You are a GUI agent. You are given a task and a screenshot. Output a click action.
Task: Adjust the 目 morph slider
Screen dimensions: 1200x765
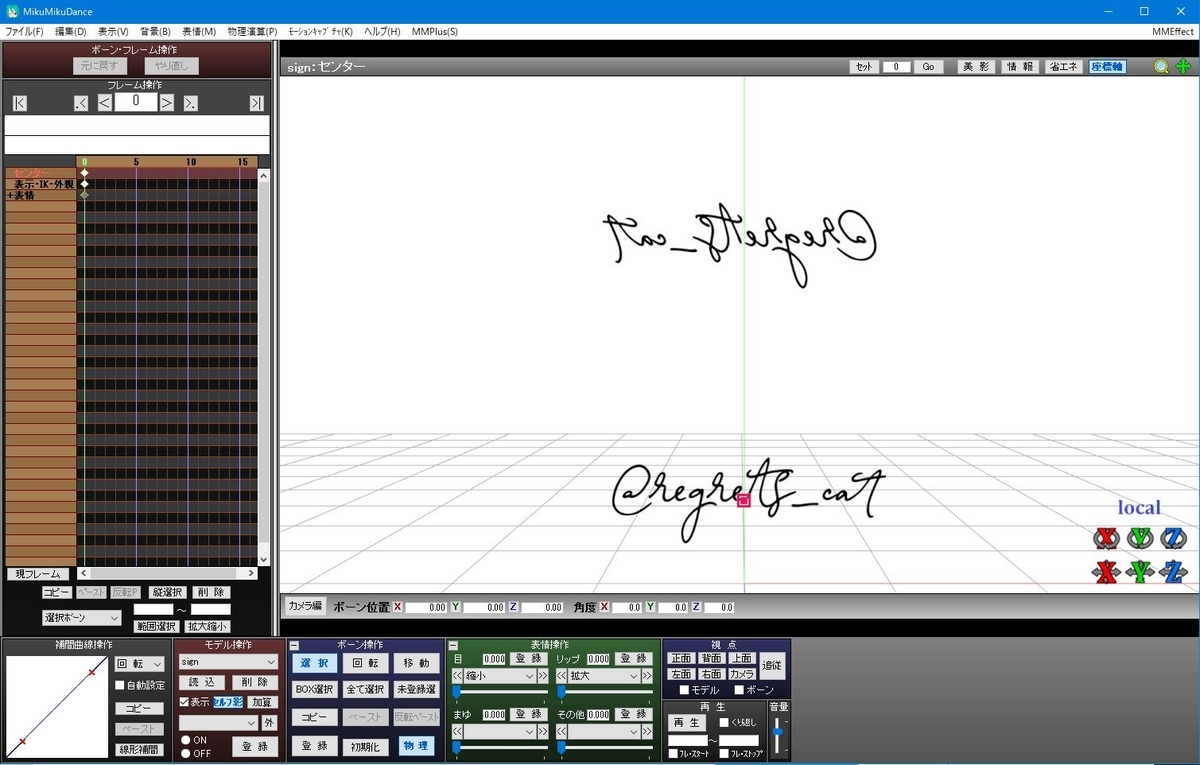tap(500, 692)
